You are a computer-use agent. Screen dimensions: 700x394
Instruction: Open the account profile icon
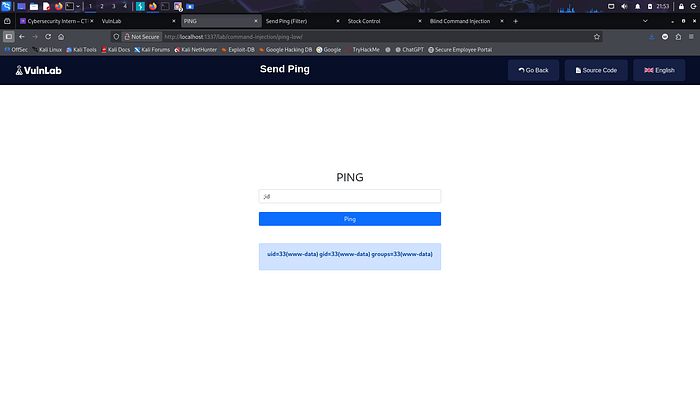(665, 37)
